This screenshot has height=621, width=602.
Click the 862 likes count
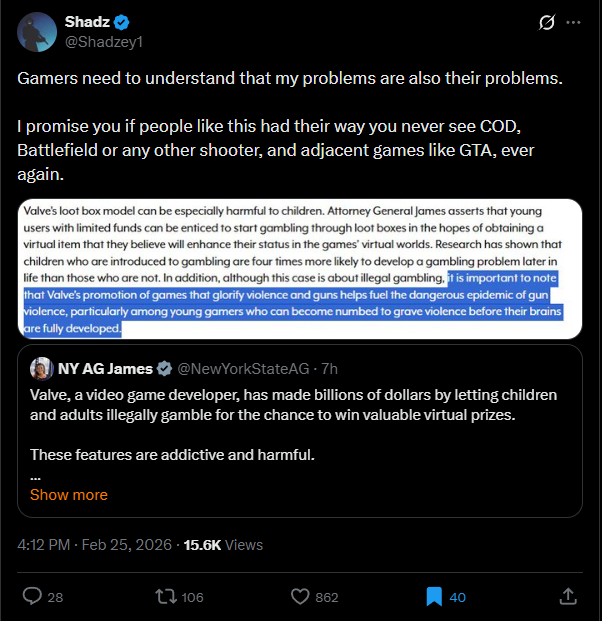pos(327,597)
